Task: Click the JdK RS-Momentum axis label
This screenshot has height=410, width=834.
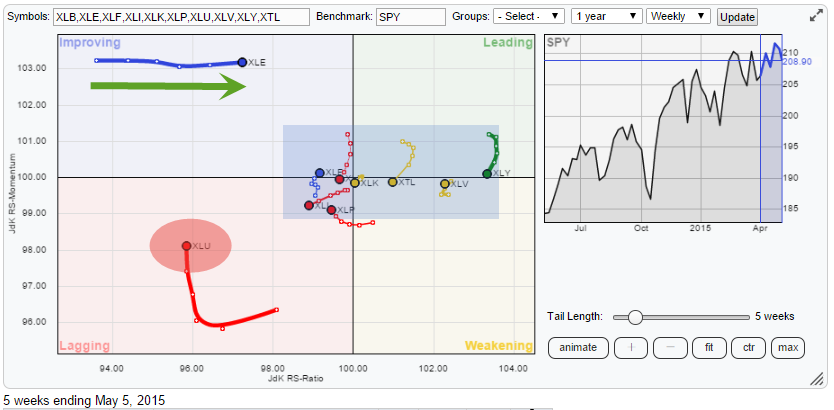Action: coord(12,194)
